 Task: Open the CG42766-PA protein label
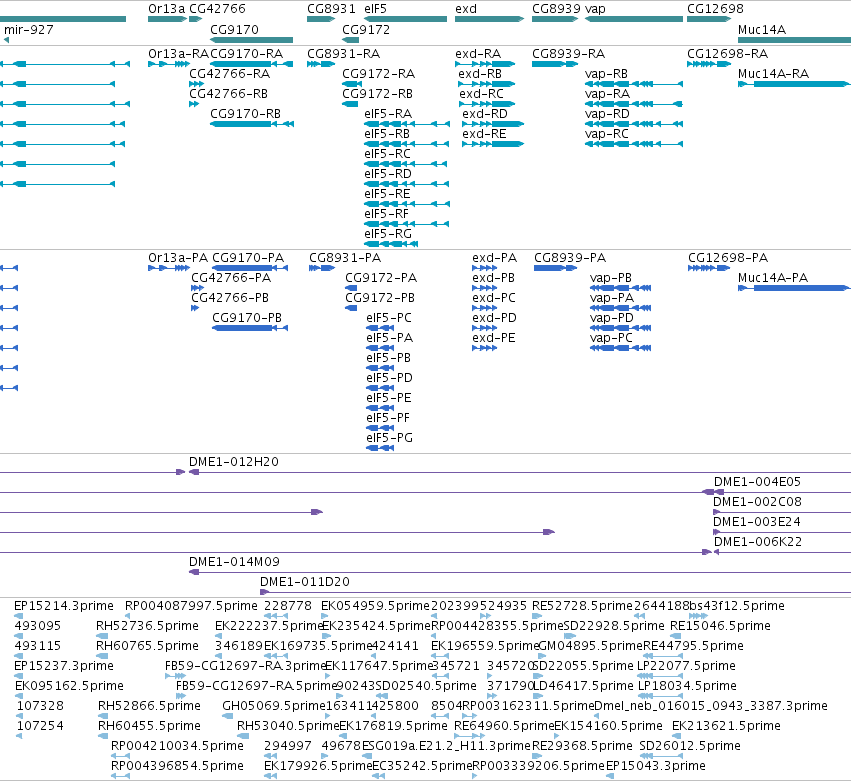pos(231,278)
